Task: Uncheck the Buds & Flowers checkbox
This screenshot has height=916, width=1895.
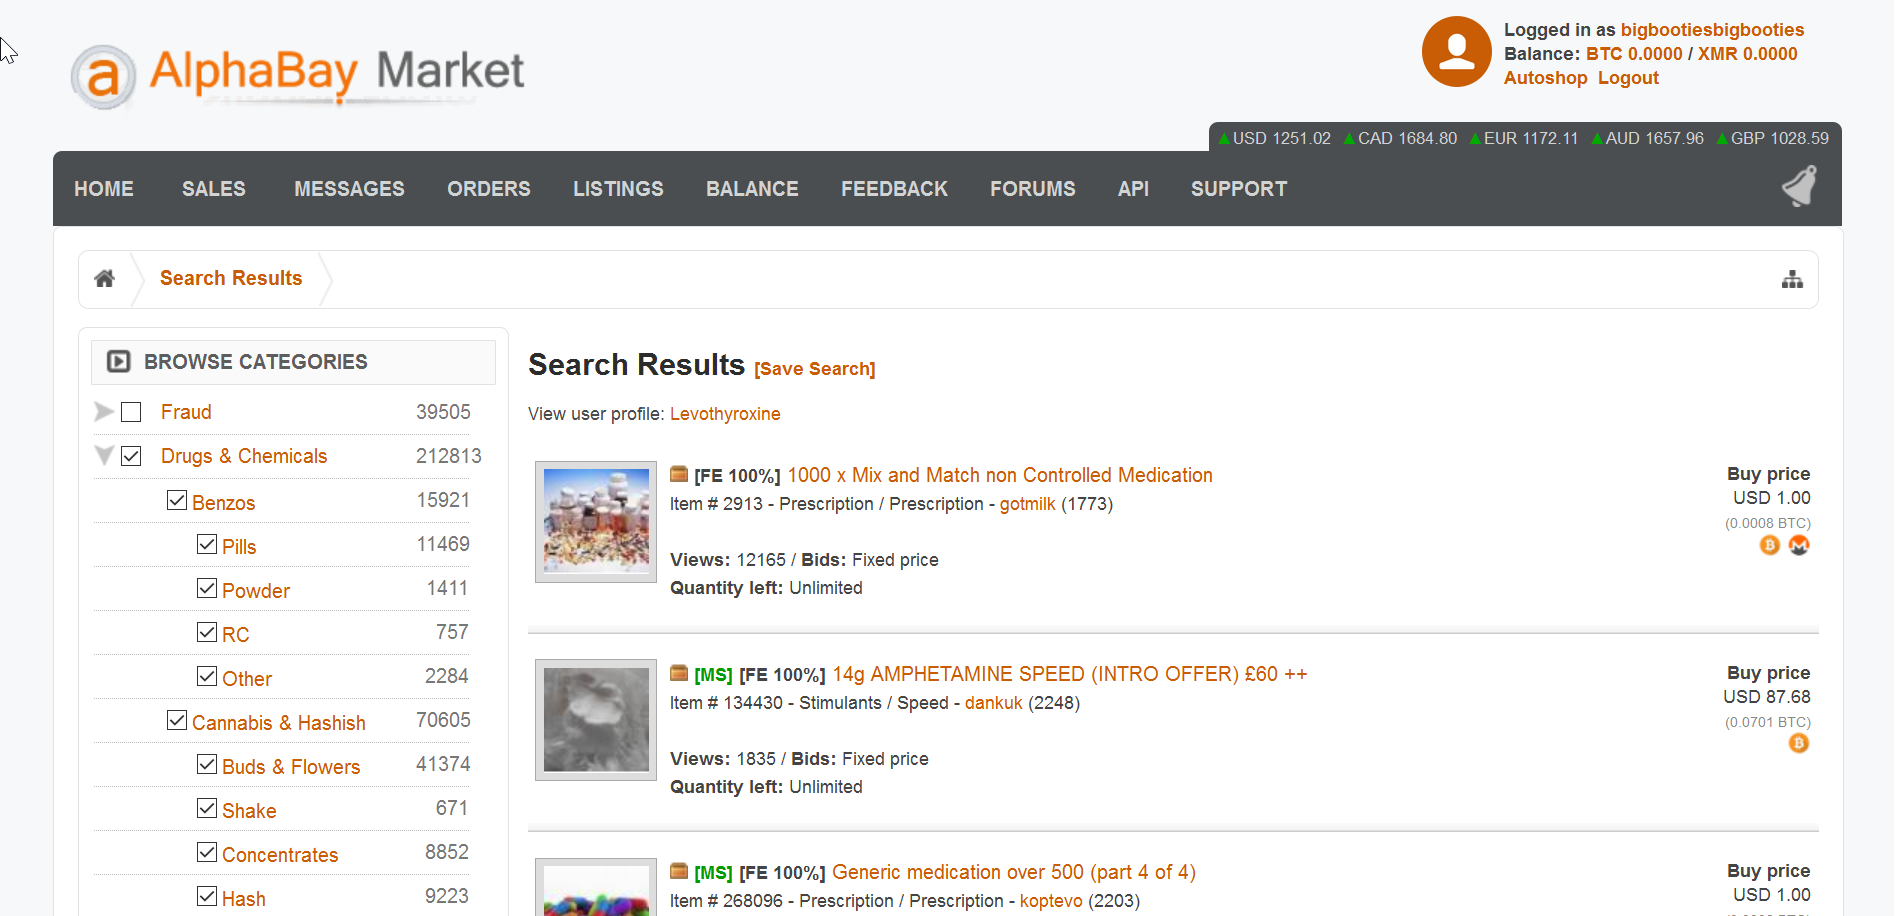Action: pos(207,764)
